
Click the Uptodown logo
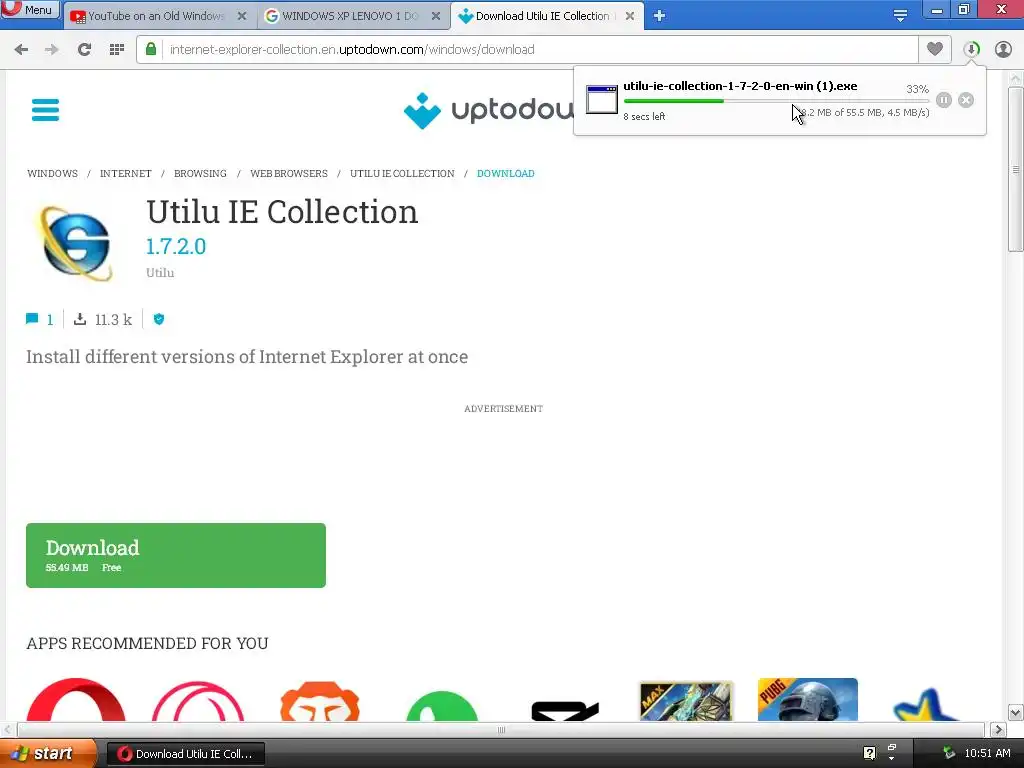[488, 110]
